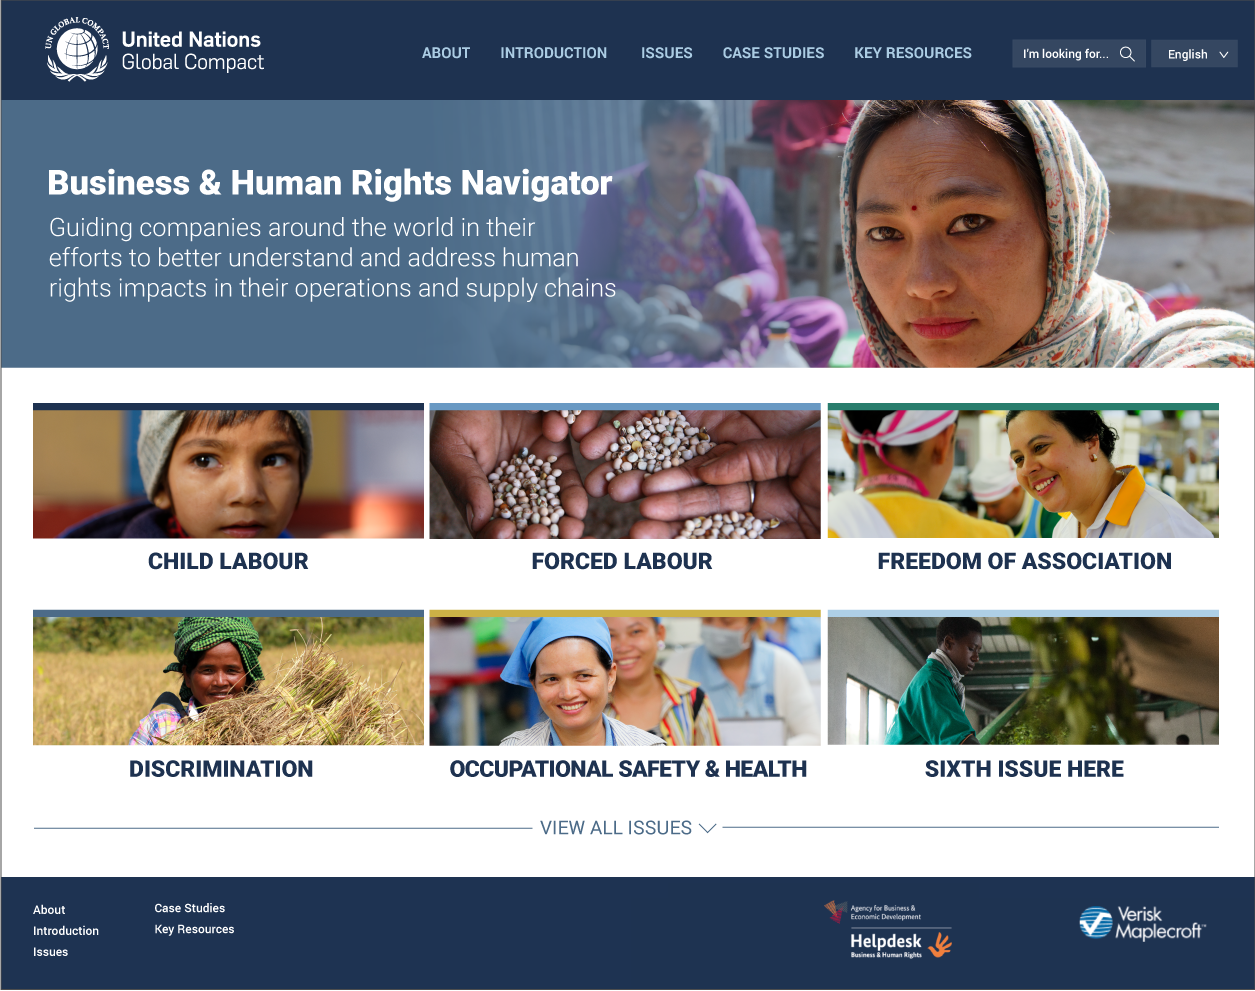The height and width of the screenshot is (991, 1255).
Task: Open the About menu item
Action: point(446,53)
